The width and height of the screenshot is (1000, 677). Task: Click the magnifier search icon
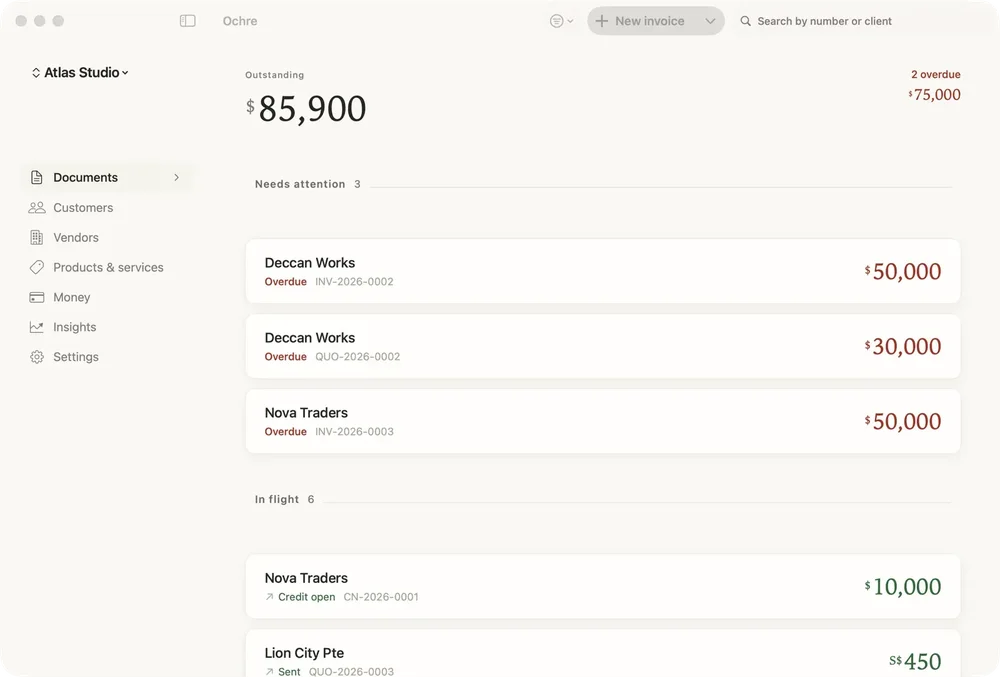pos(745,21)
